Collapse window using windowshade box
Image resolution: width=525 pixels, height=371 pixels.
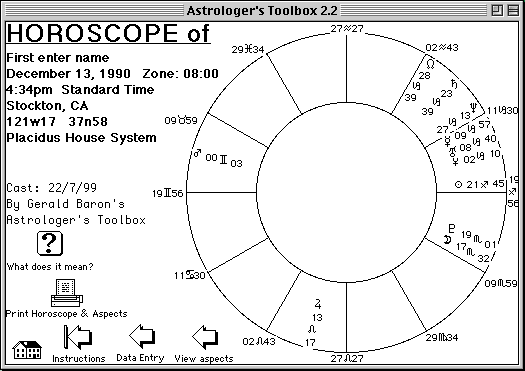tap(513, 10)
